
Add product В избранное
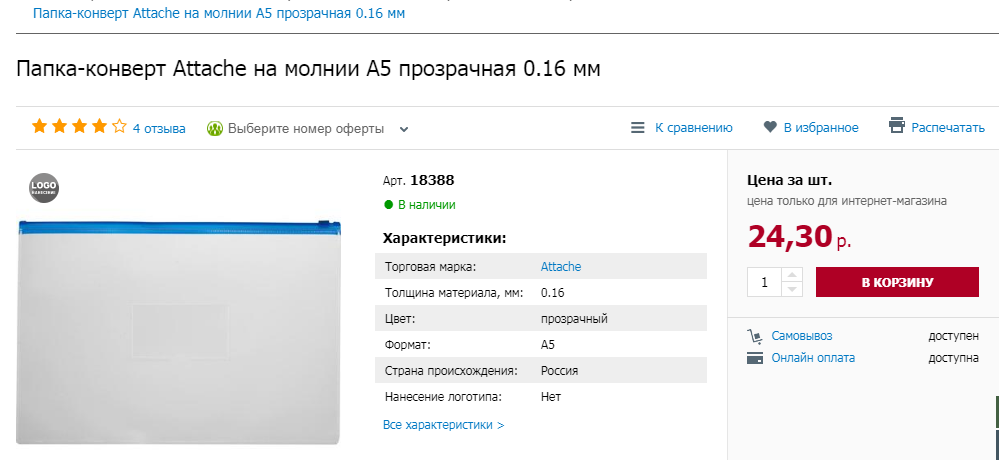(x=821, y=127)
